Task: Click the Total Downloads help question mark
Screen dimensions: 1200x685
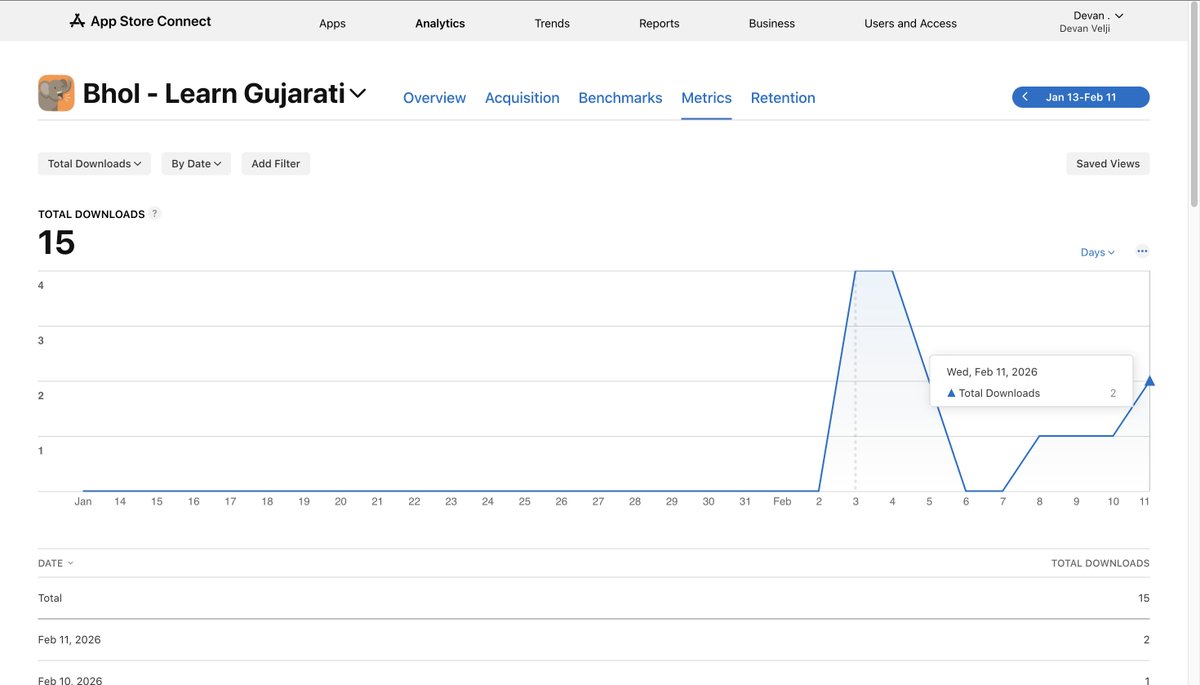Action: 155,214
